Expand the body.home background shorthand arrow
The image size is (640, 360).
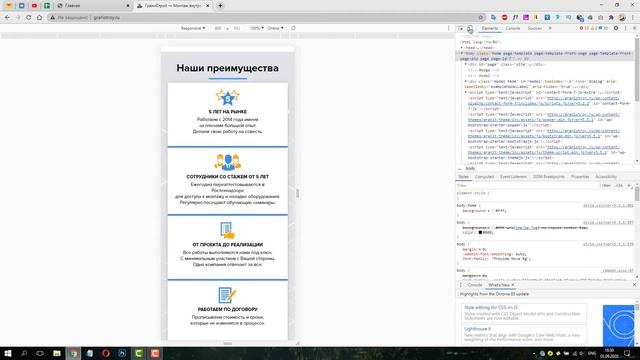[489, 211]
